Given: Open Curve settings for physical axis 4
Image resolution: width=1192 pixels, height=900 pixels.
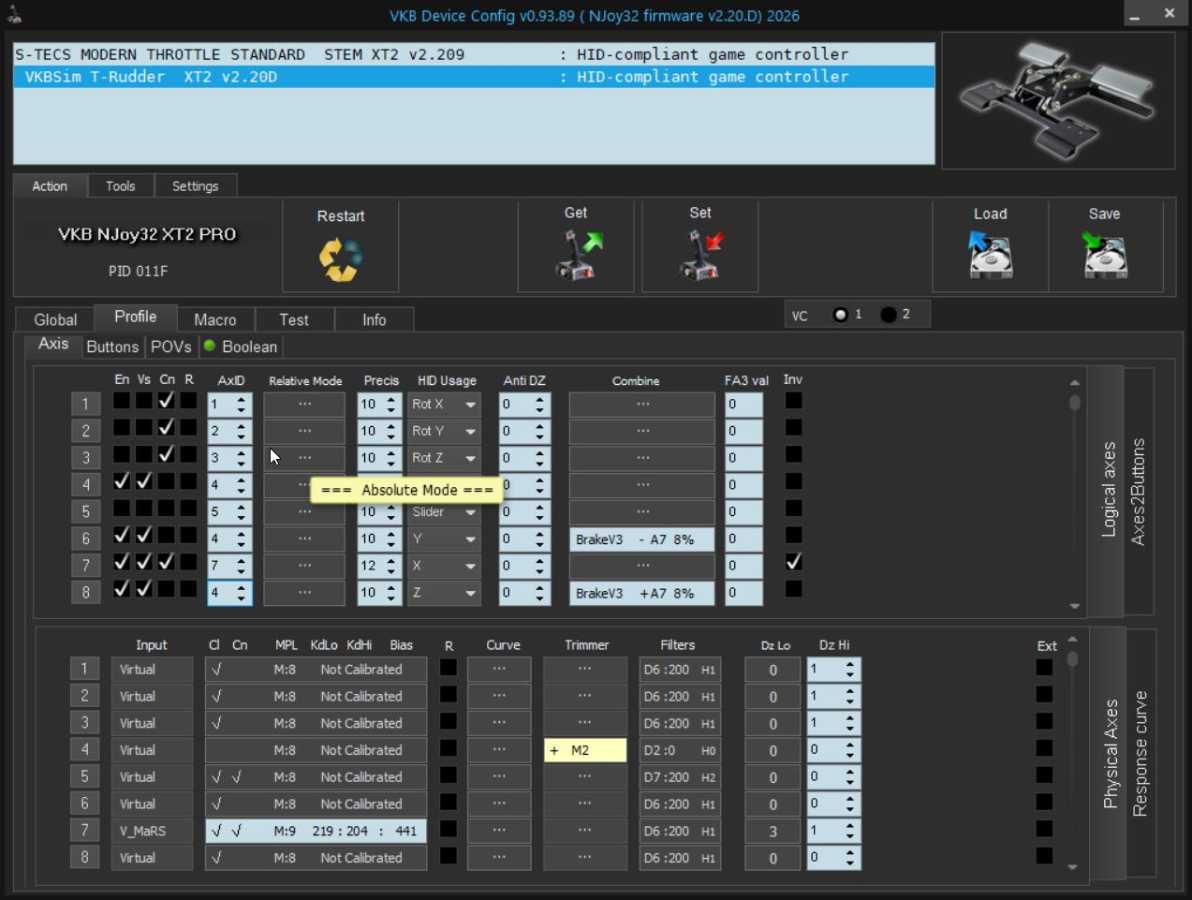Looking at the screenshot, I should (499, 749).
